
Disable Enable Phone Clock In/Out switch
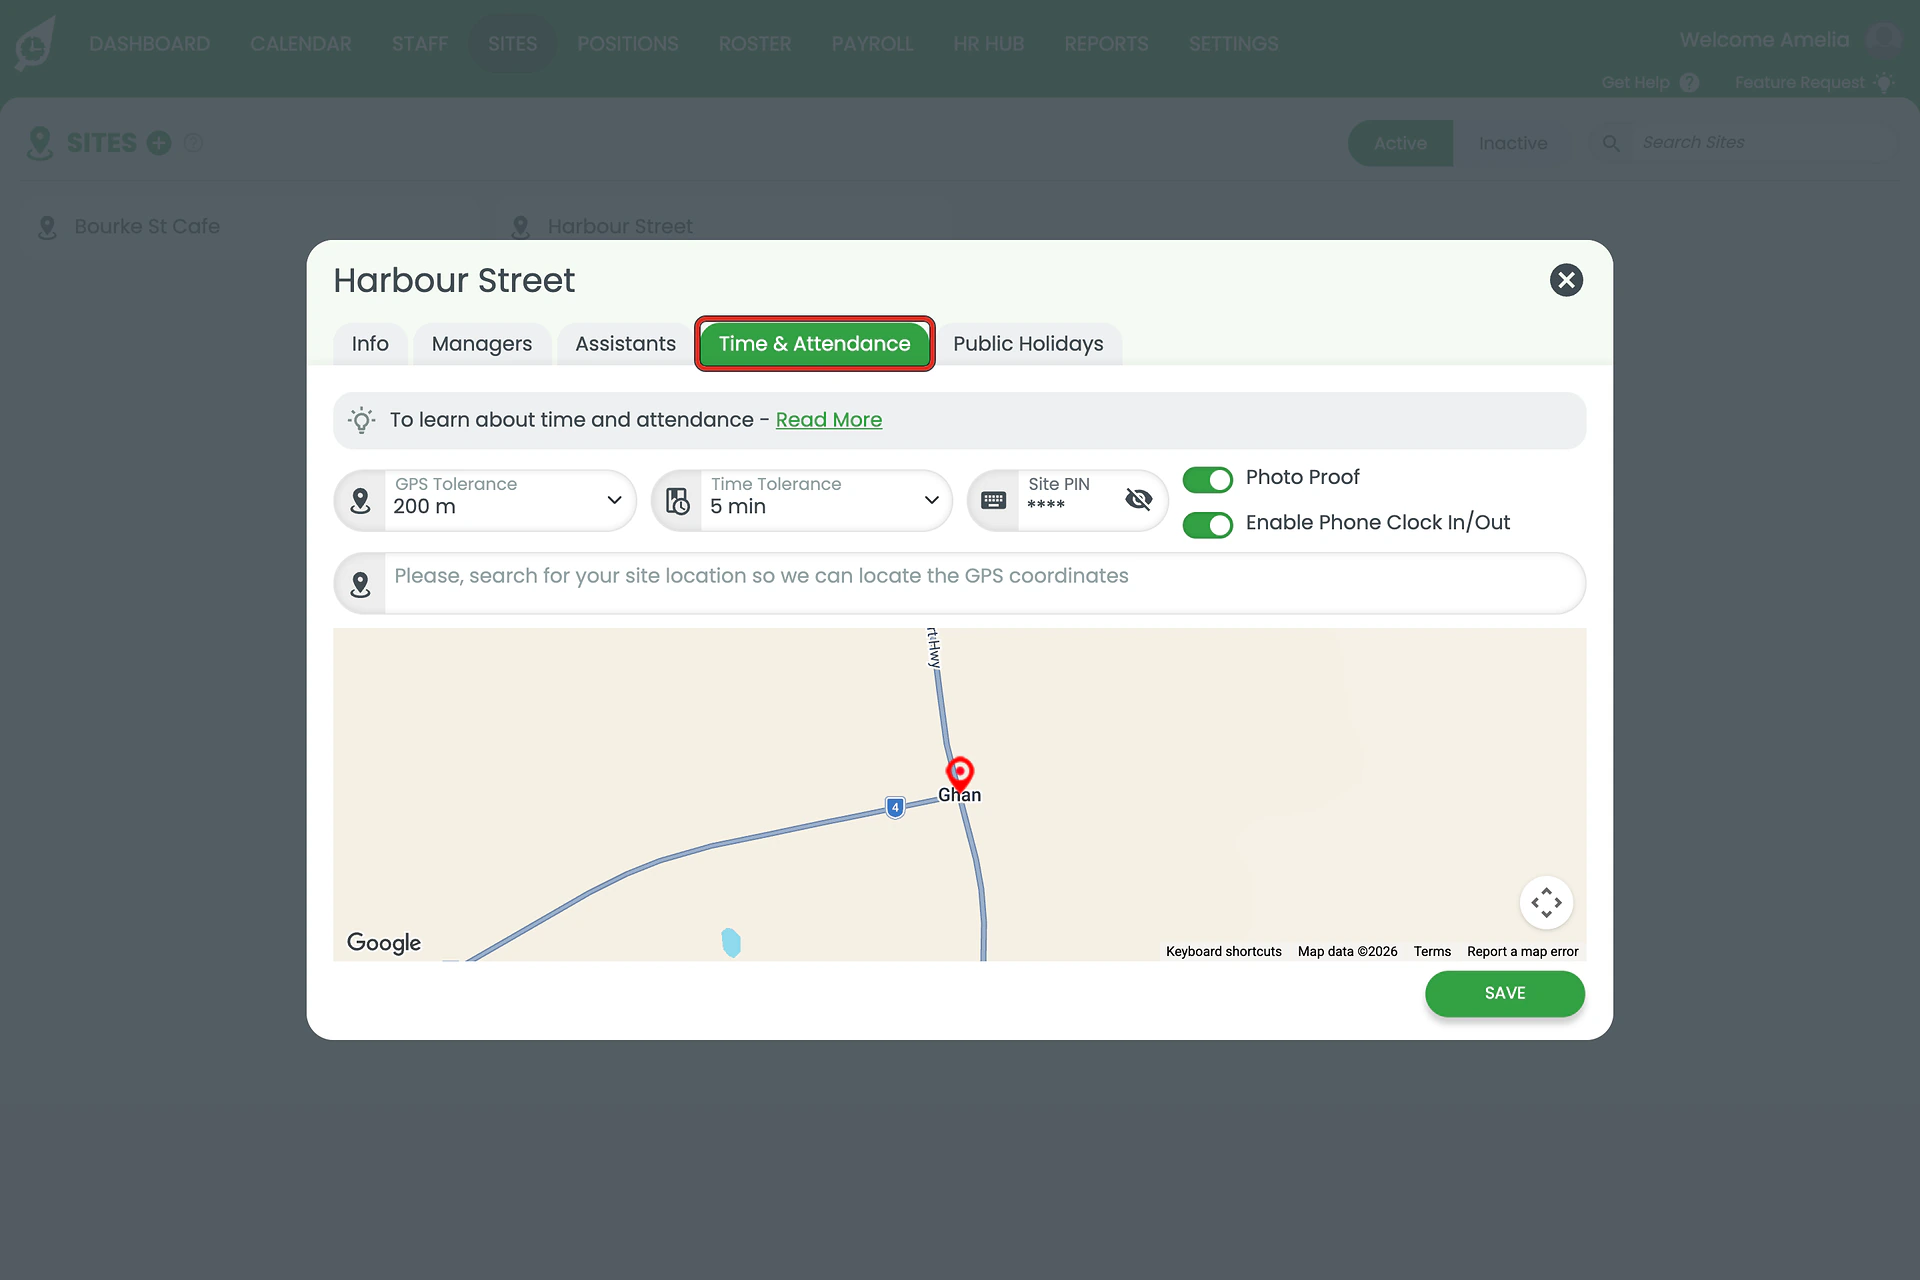[1207, 524]
